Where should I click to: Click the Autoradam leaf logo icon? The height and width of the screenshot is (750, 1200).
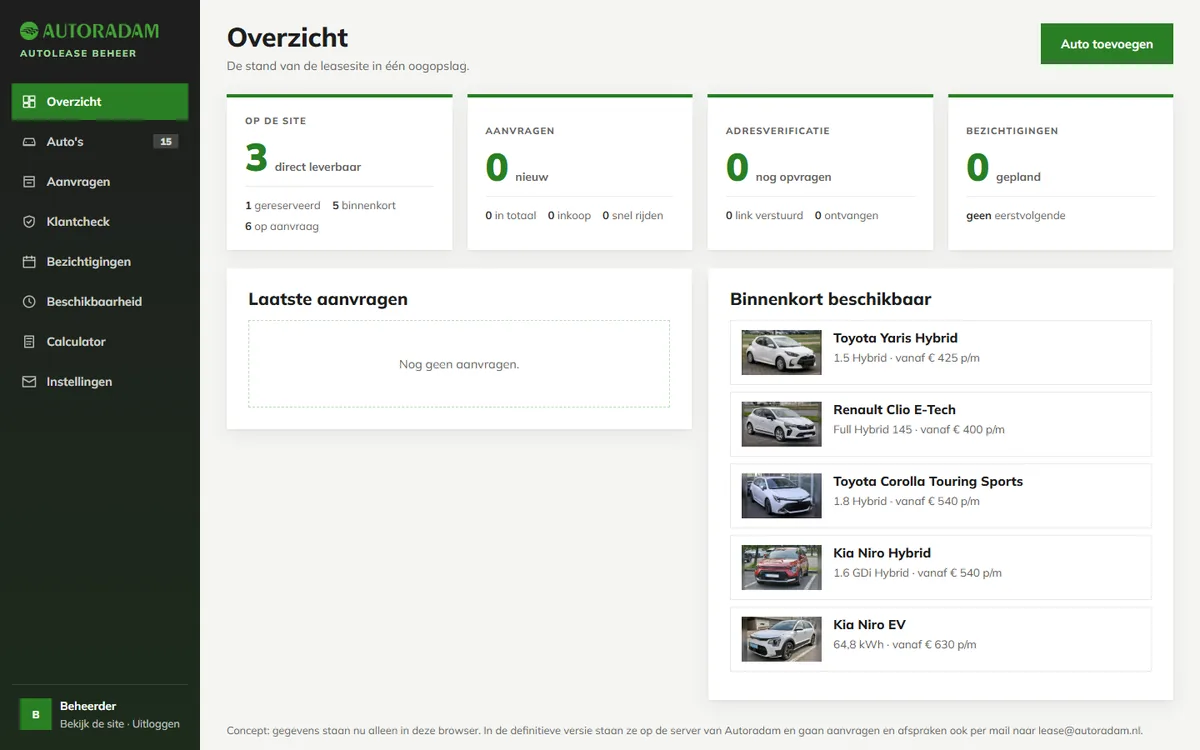click(x=29, y=31)
